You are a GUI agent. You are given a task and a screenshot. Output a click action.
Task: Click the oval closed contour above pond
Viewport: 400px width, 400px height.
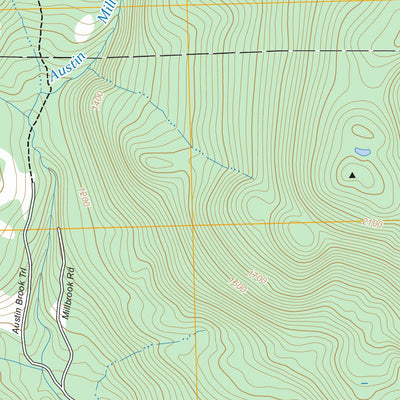(363, 131)
